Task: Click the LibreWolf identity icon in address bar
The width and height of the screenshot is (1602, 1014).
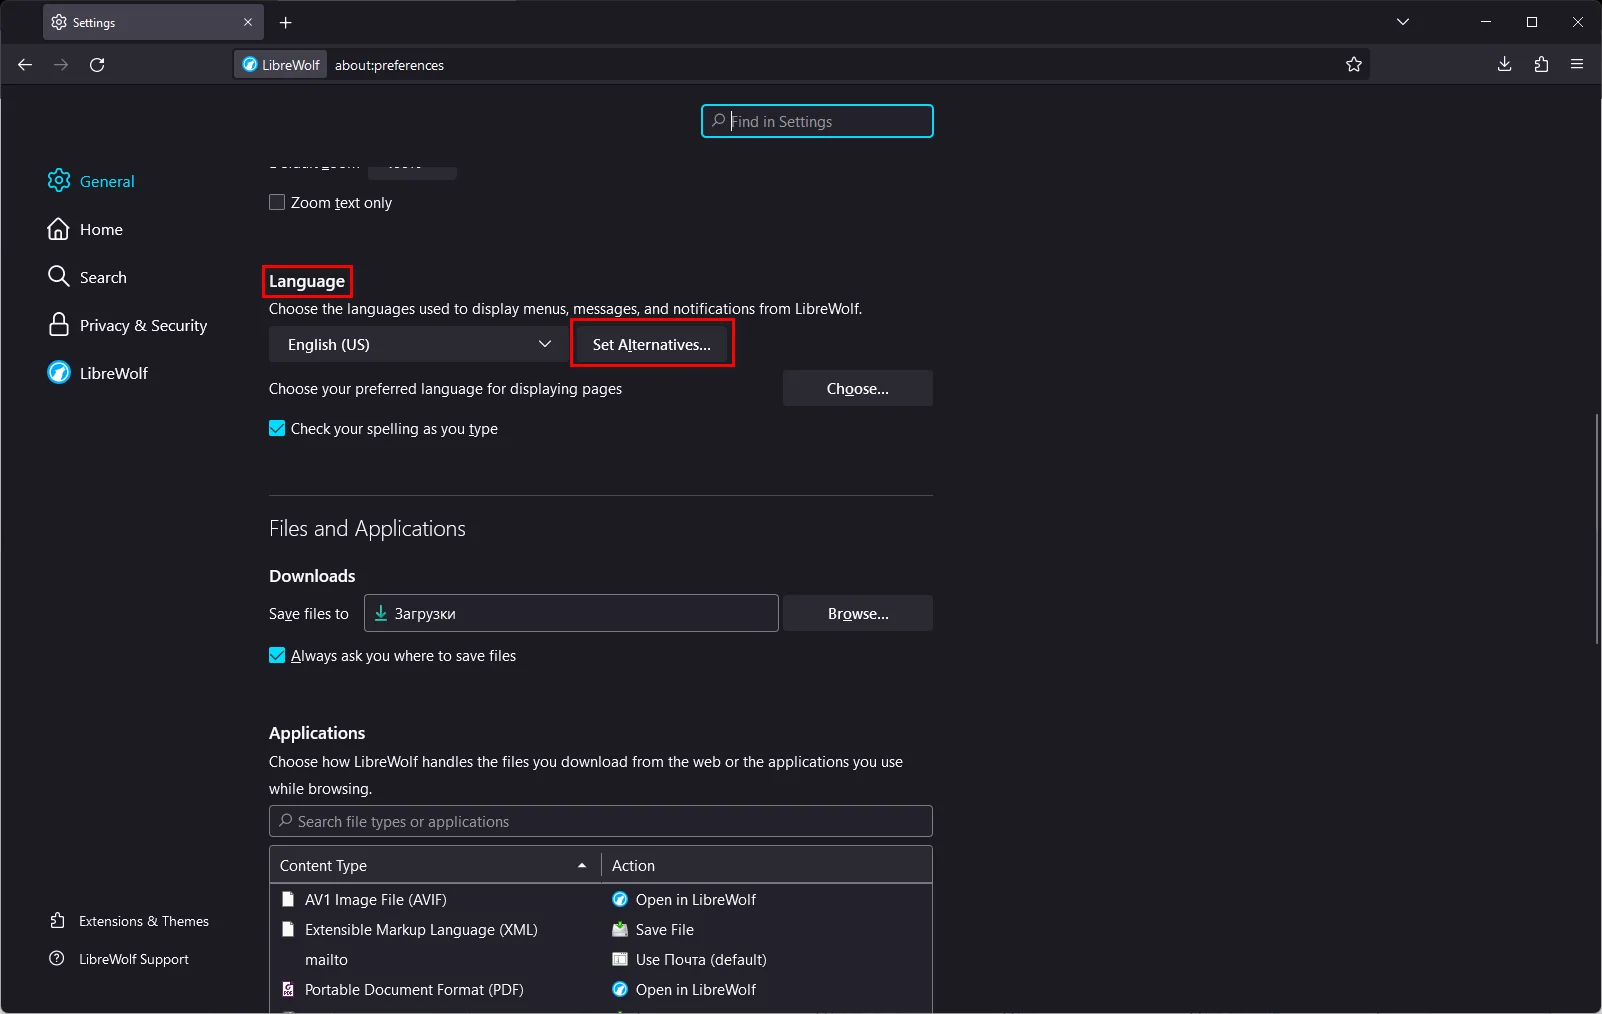Action: click(281, 65)
